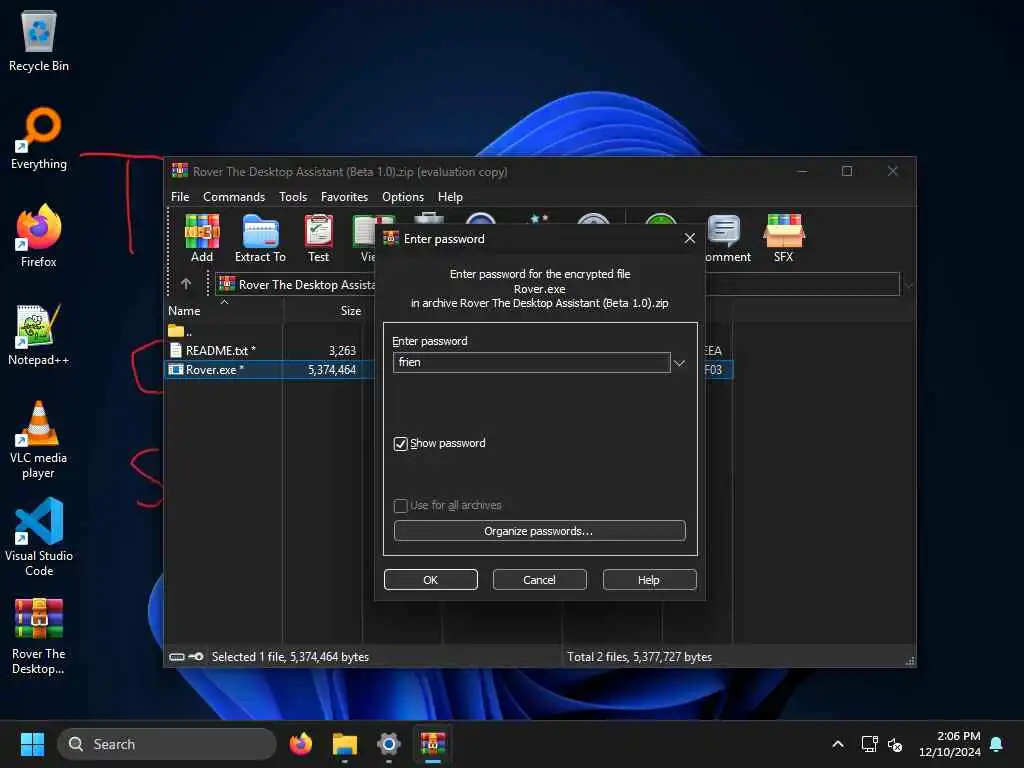This screenshot has height=768, width=1024.
Task: Open the Commands menu
Action: (x=234, y=197)
